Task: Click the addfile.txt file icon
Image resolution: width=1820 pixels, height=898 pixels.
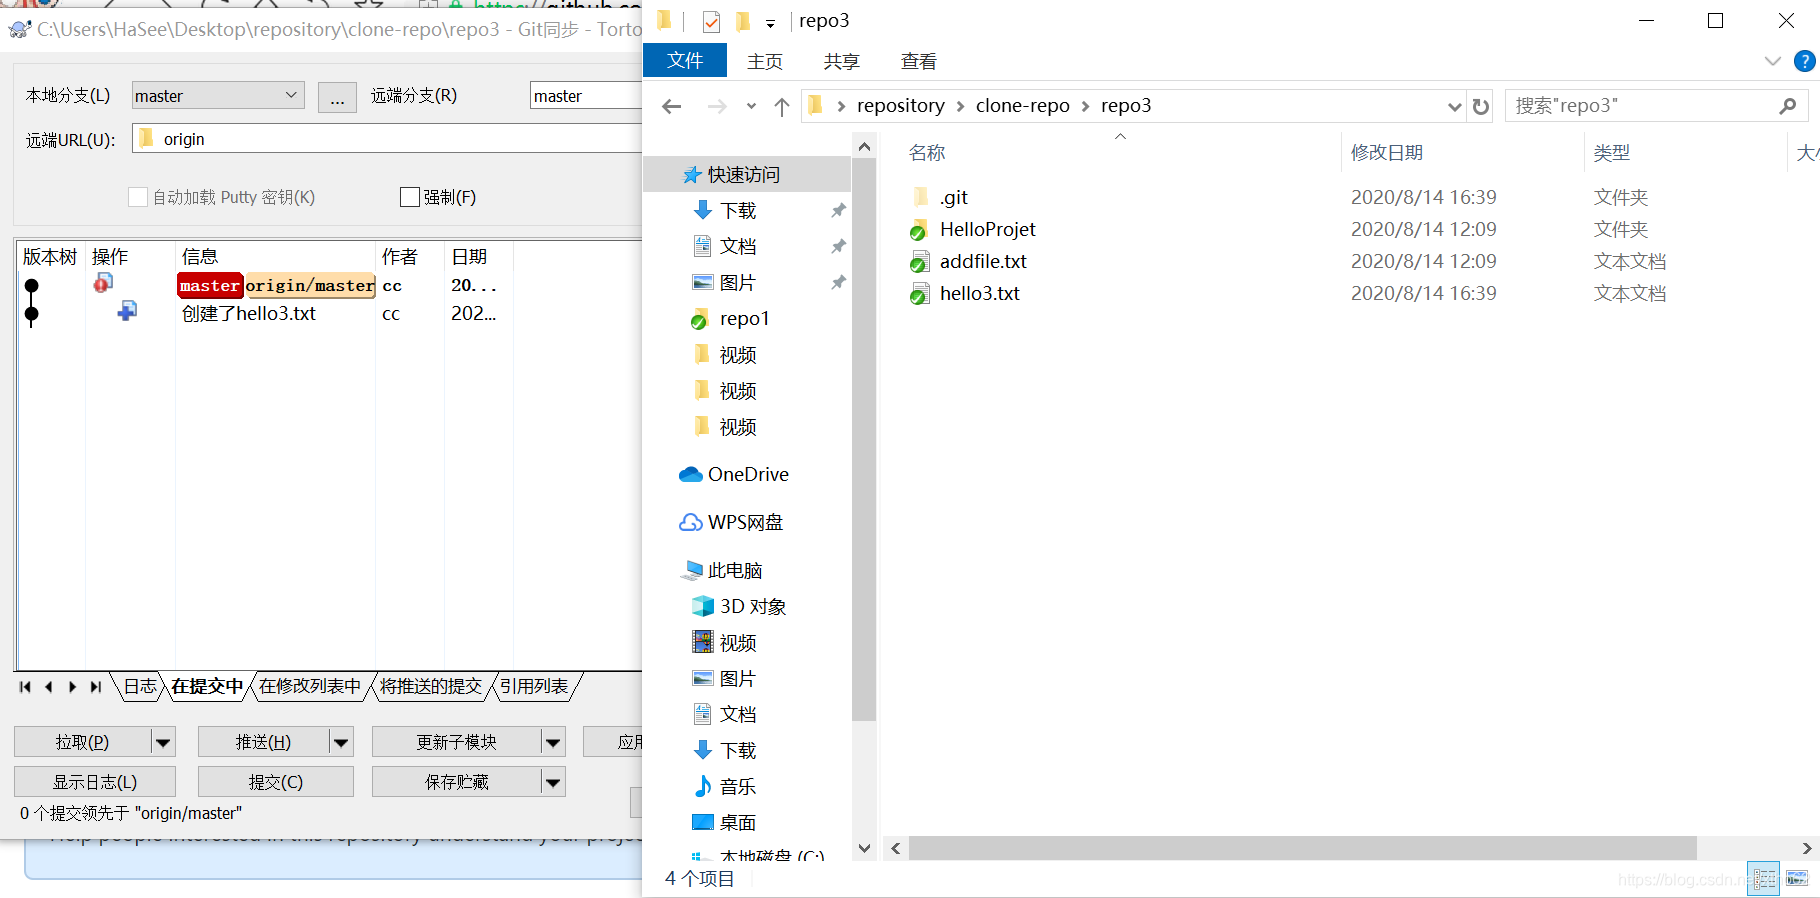Action: [x=919, y=262]
